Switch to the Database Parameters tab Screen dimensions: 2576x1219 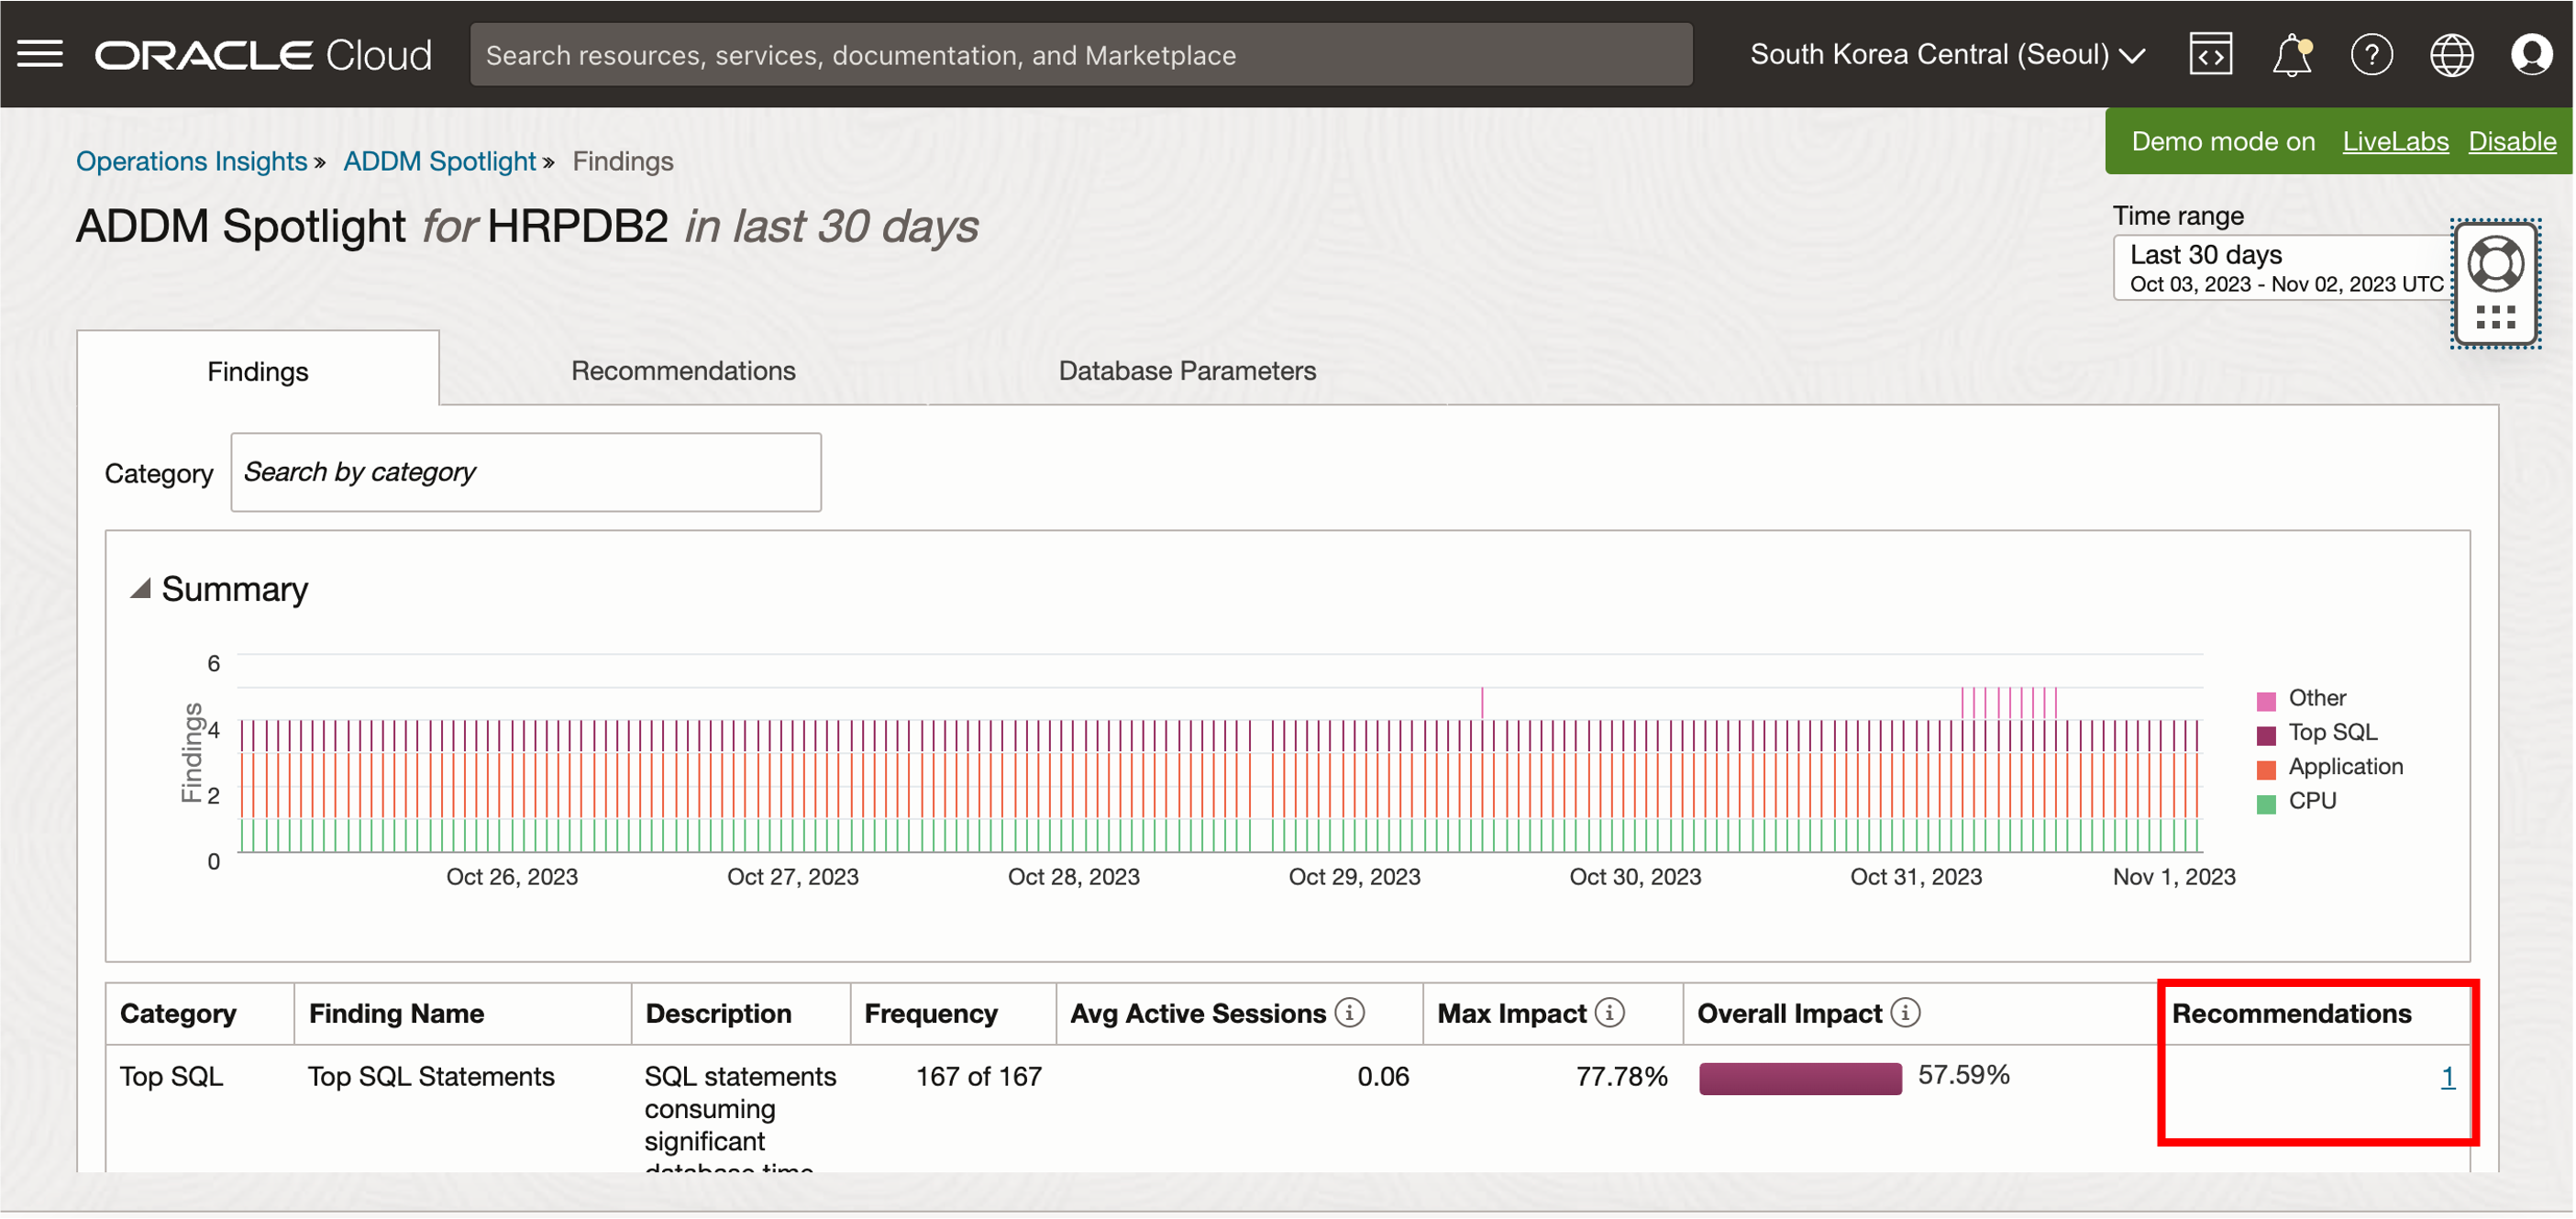coord(1187,370)
